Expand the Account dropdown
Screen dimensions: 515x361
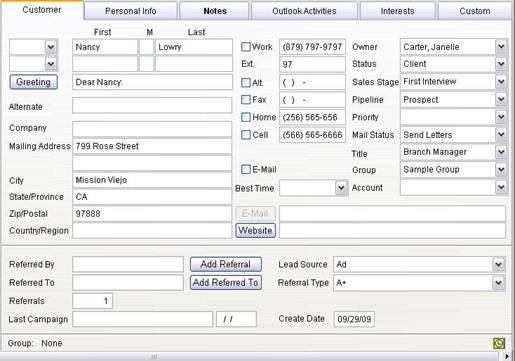[x=501, y=187]
